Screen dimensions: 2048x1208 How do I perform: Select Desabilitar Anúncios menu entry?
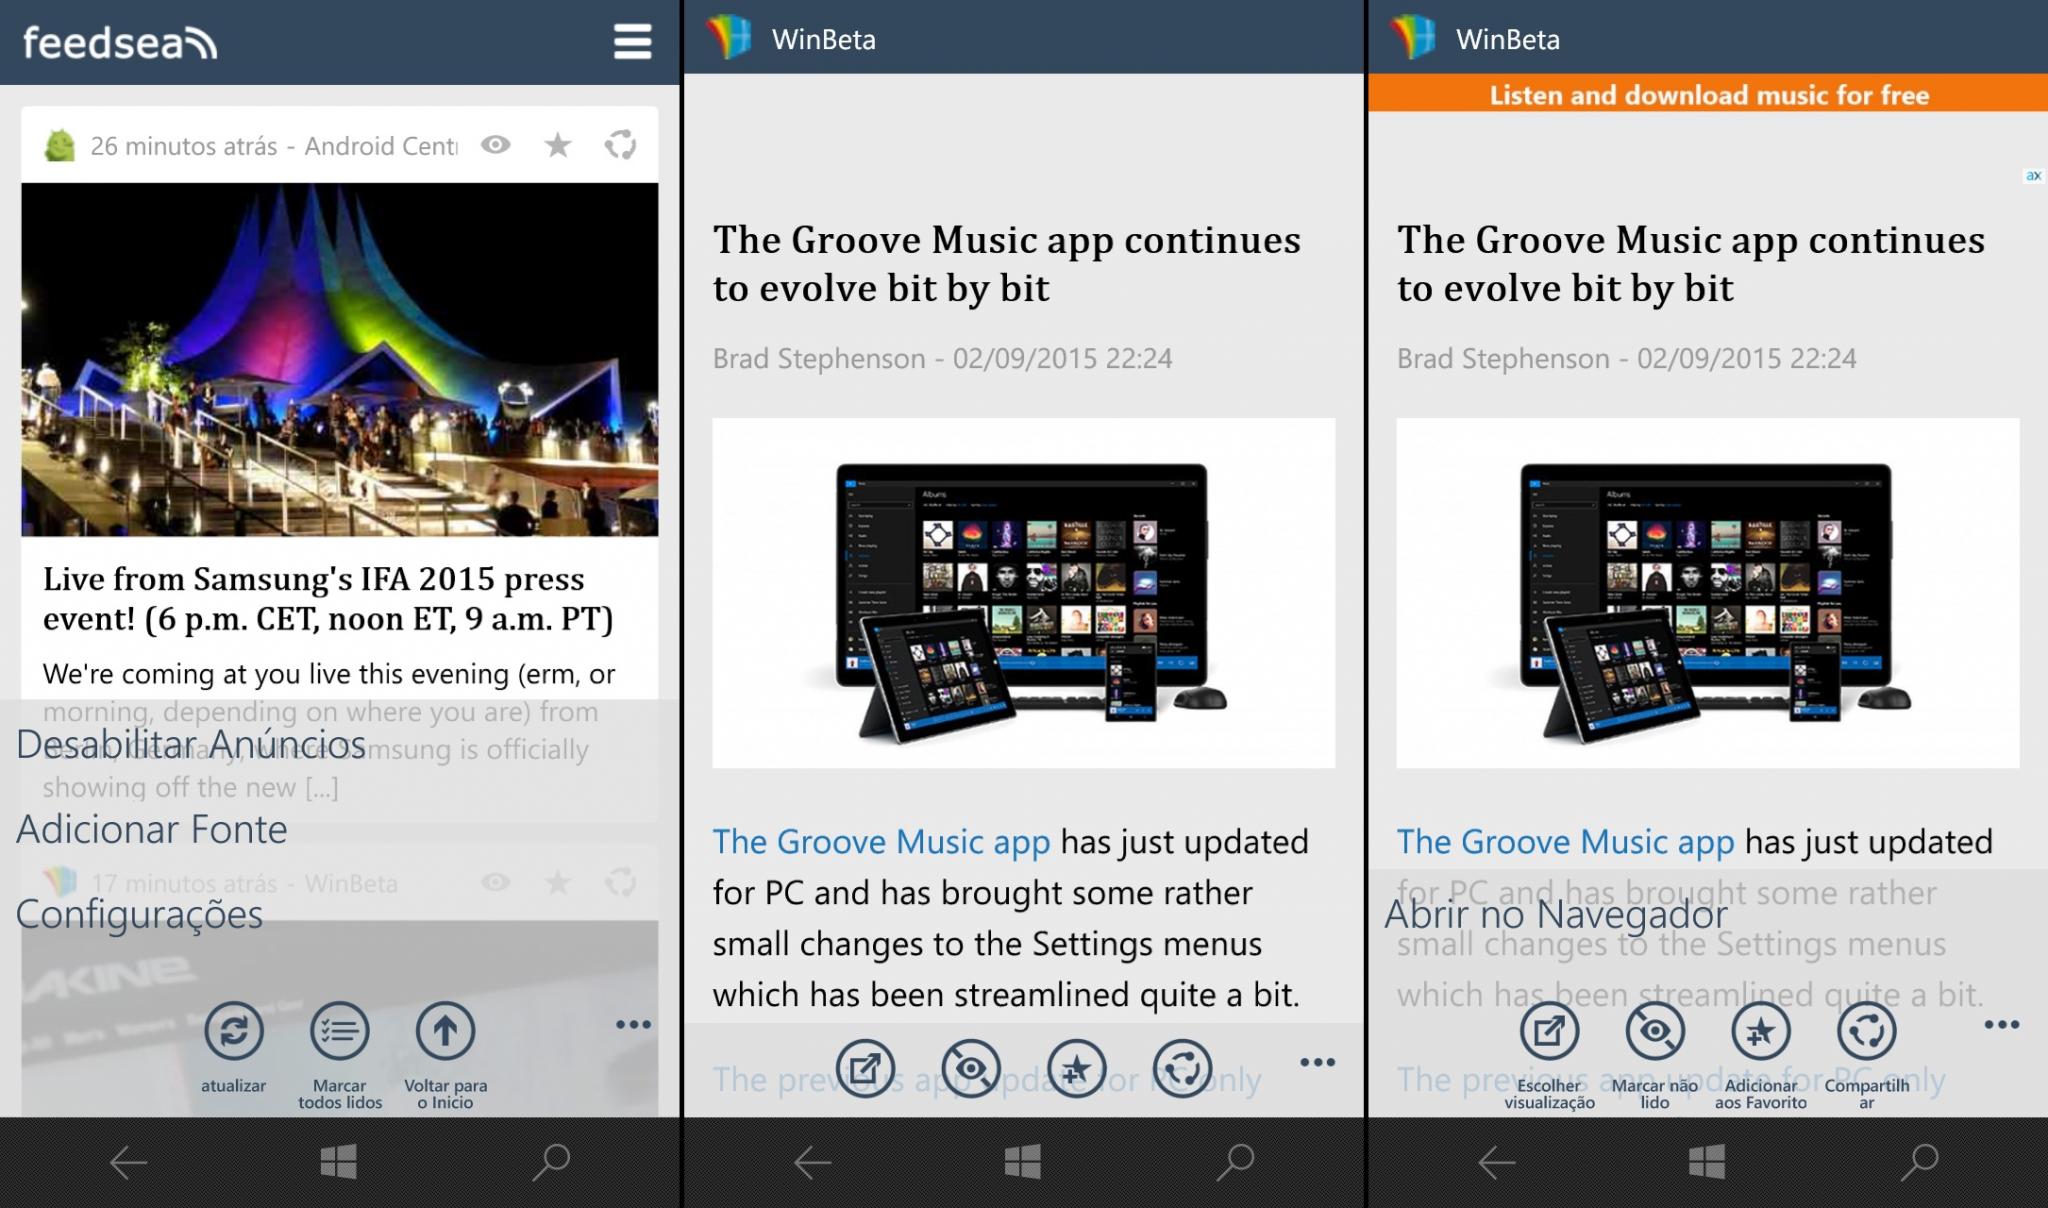191,744
